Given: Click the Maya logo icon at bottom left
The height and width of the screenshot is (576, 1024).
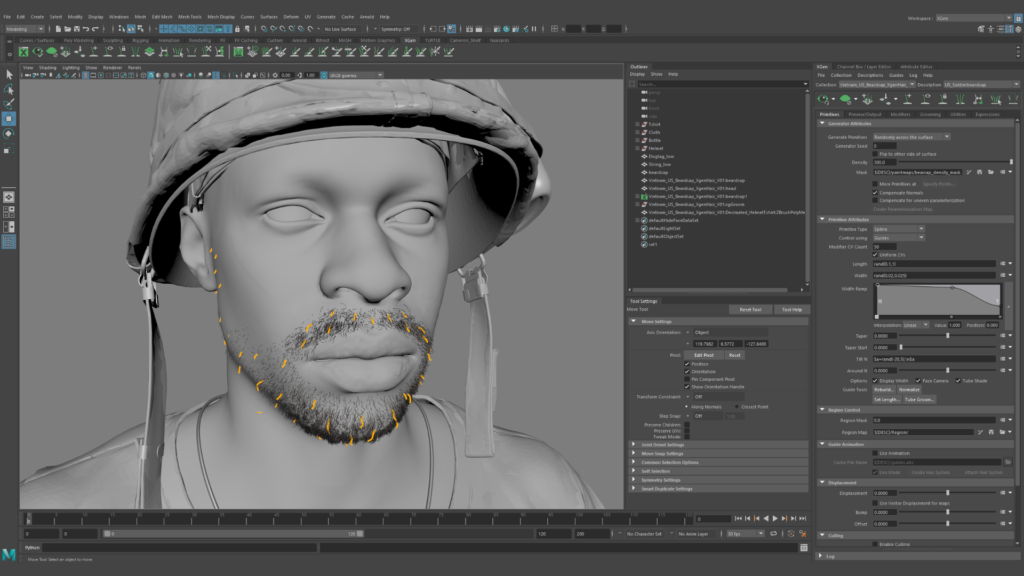Looking at the screenshot, I should tap(8, 553).
